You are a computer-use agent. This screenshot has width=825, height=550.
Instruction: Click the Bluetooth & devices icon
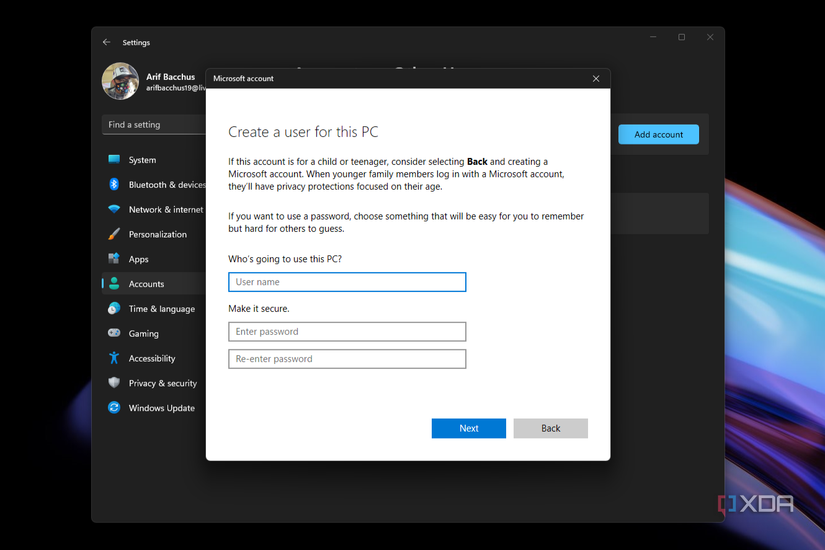114,185
